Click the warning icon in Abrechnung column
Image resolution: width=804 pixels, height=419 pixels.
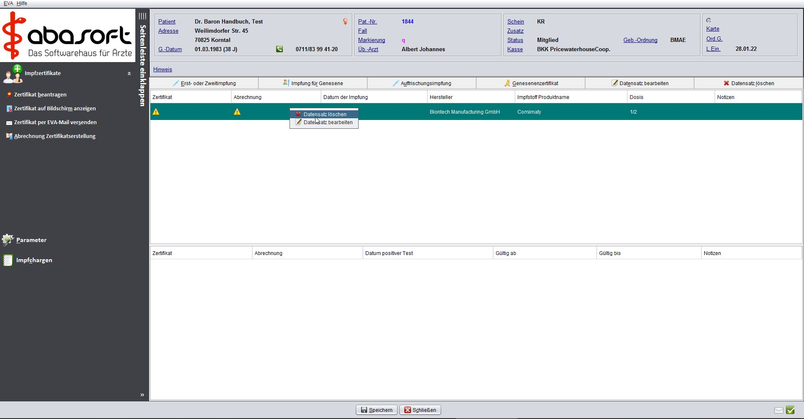(x=237, y=112)
